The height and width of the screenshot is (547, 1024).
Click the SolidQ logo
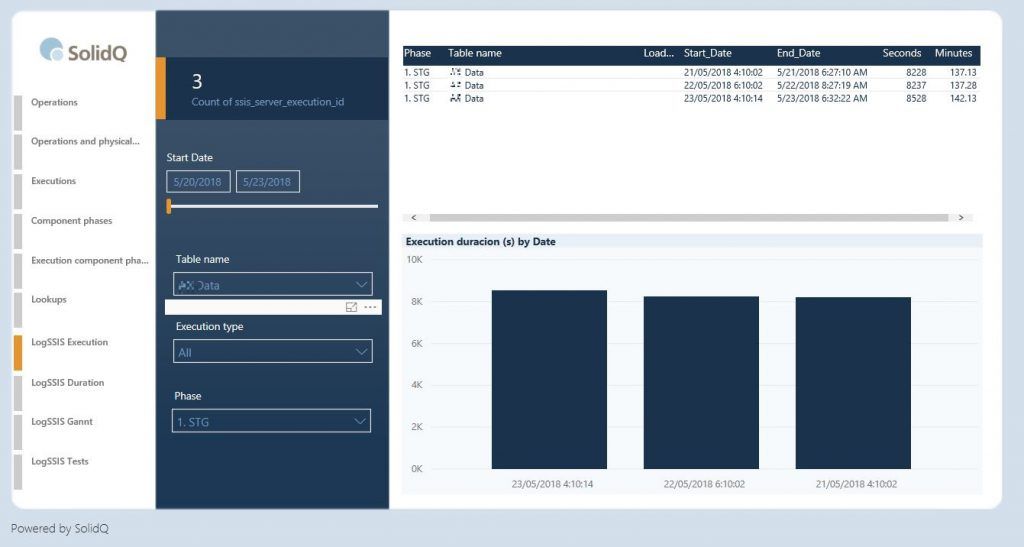pos(83,51)
